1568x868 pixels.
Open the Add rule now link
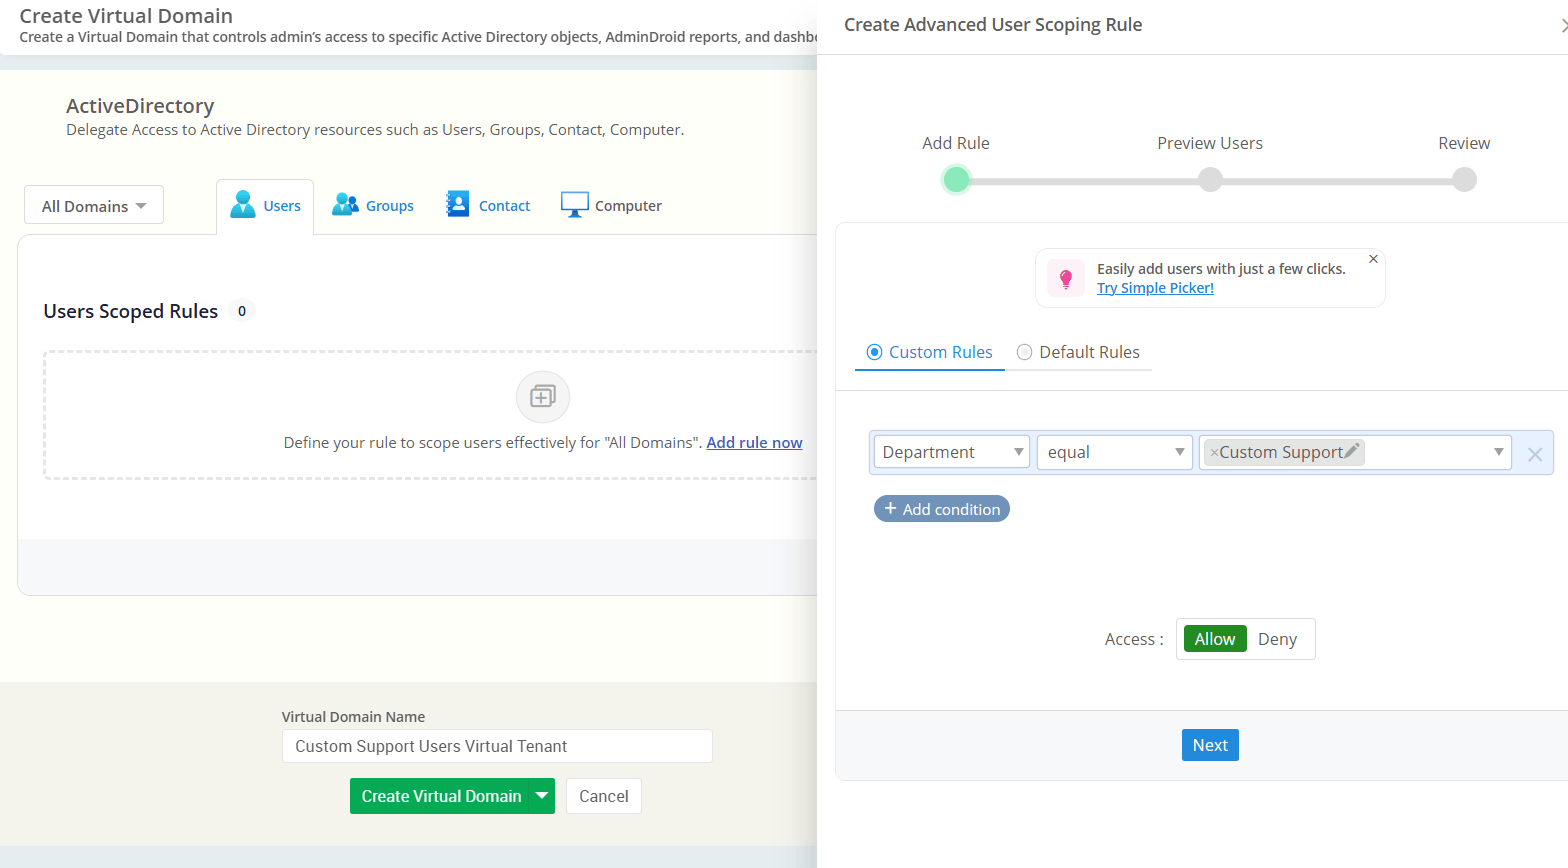755,442
